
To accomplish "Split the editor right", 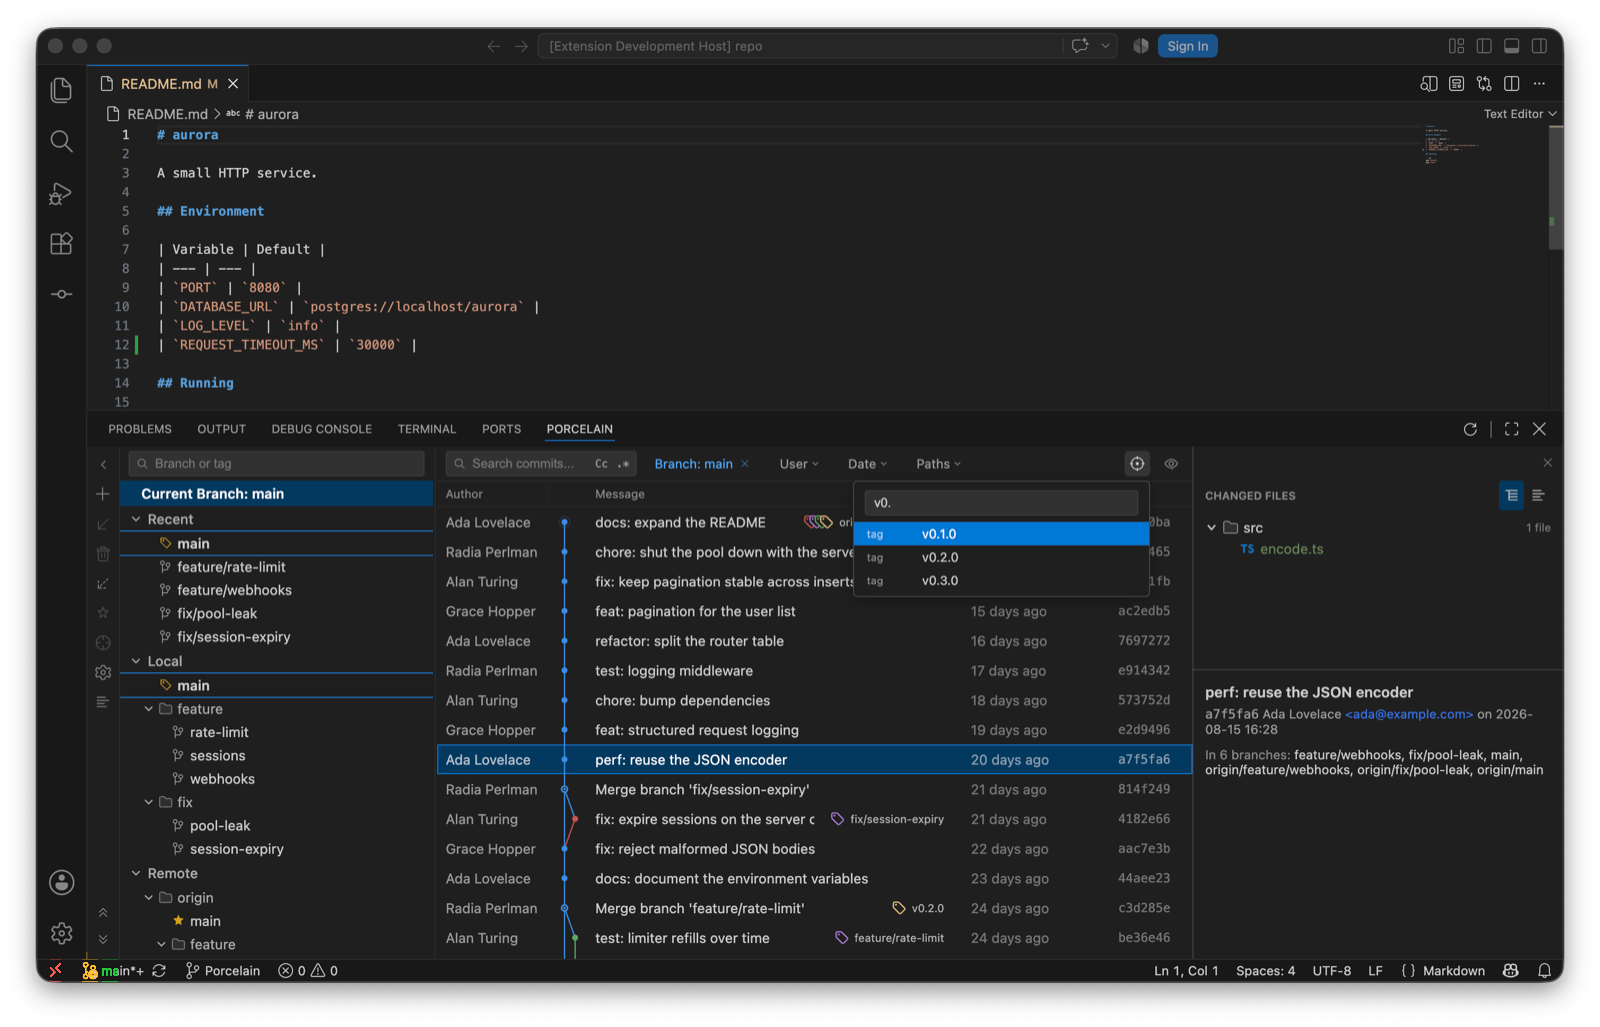I will [x=1512, y=84].
